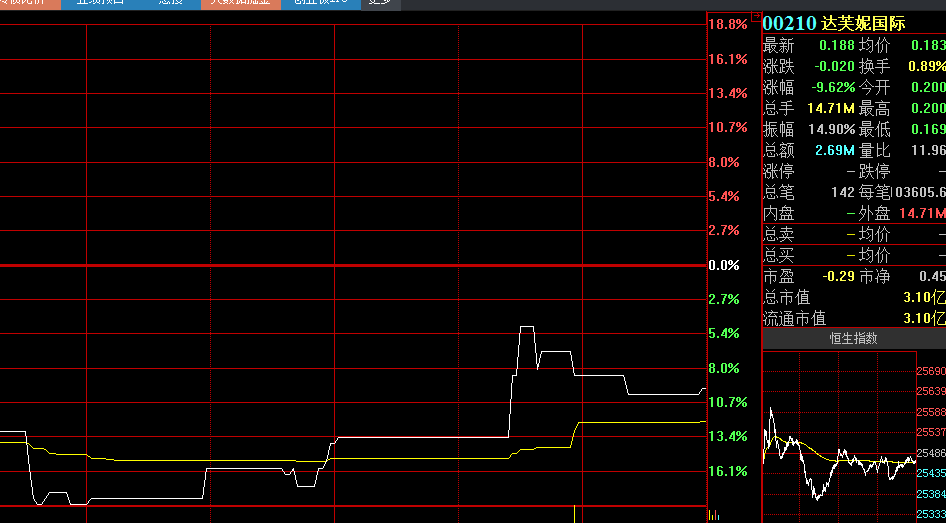Click average price value 0.183
946x523 pixels.
pos(928,45)
